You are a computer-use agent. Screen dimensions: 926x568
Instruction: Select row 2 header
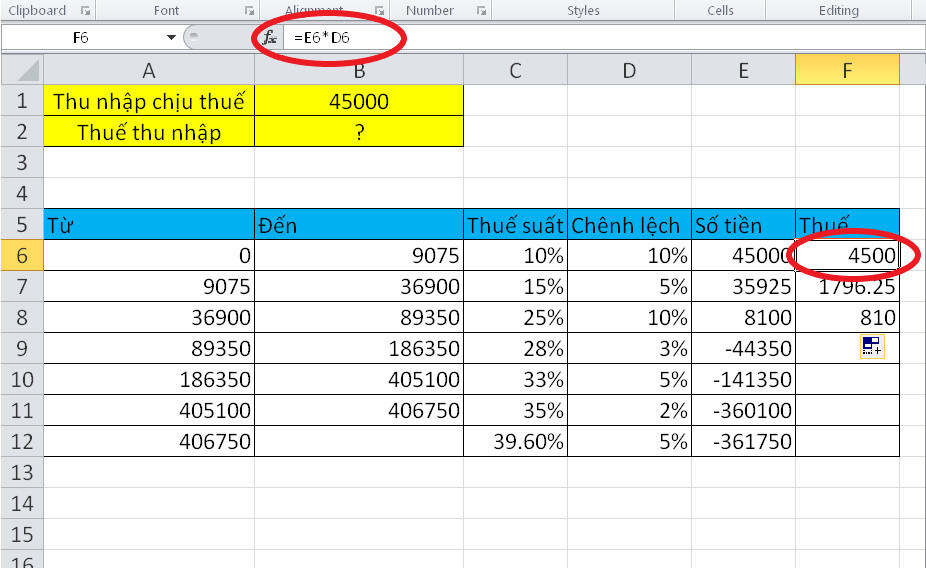(x=22, y=131)
